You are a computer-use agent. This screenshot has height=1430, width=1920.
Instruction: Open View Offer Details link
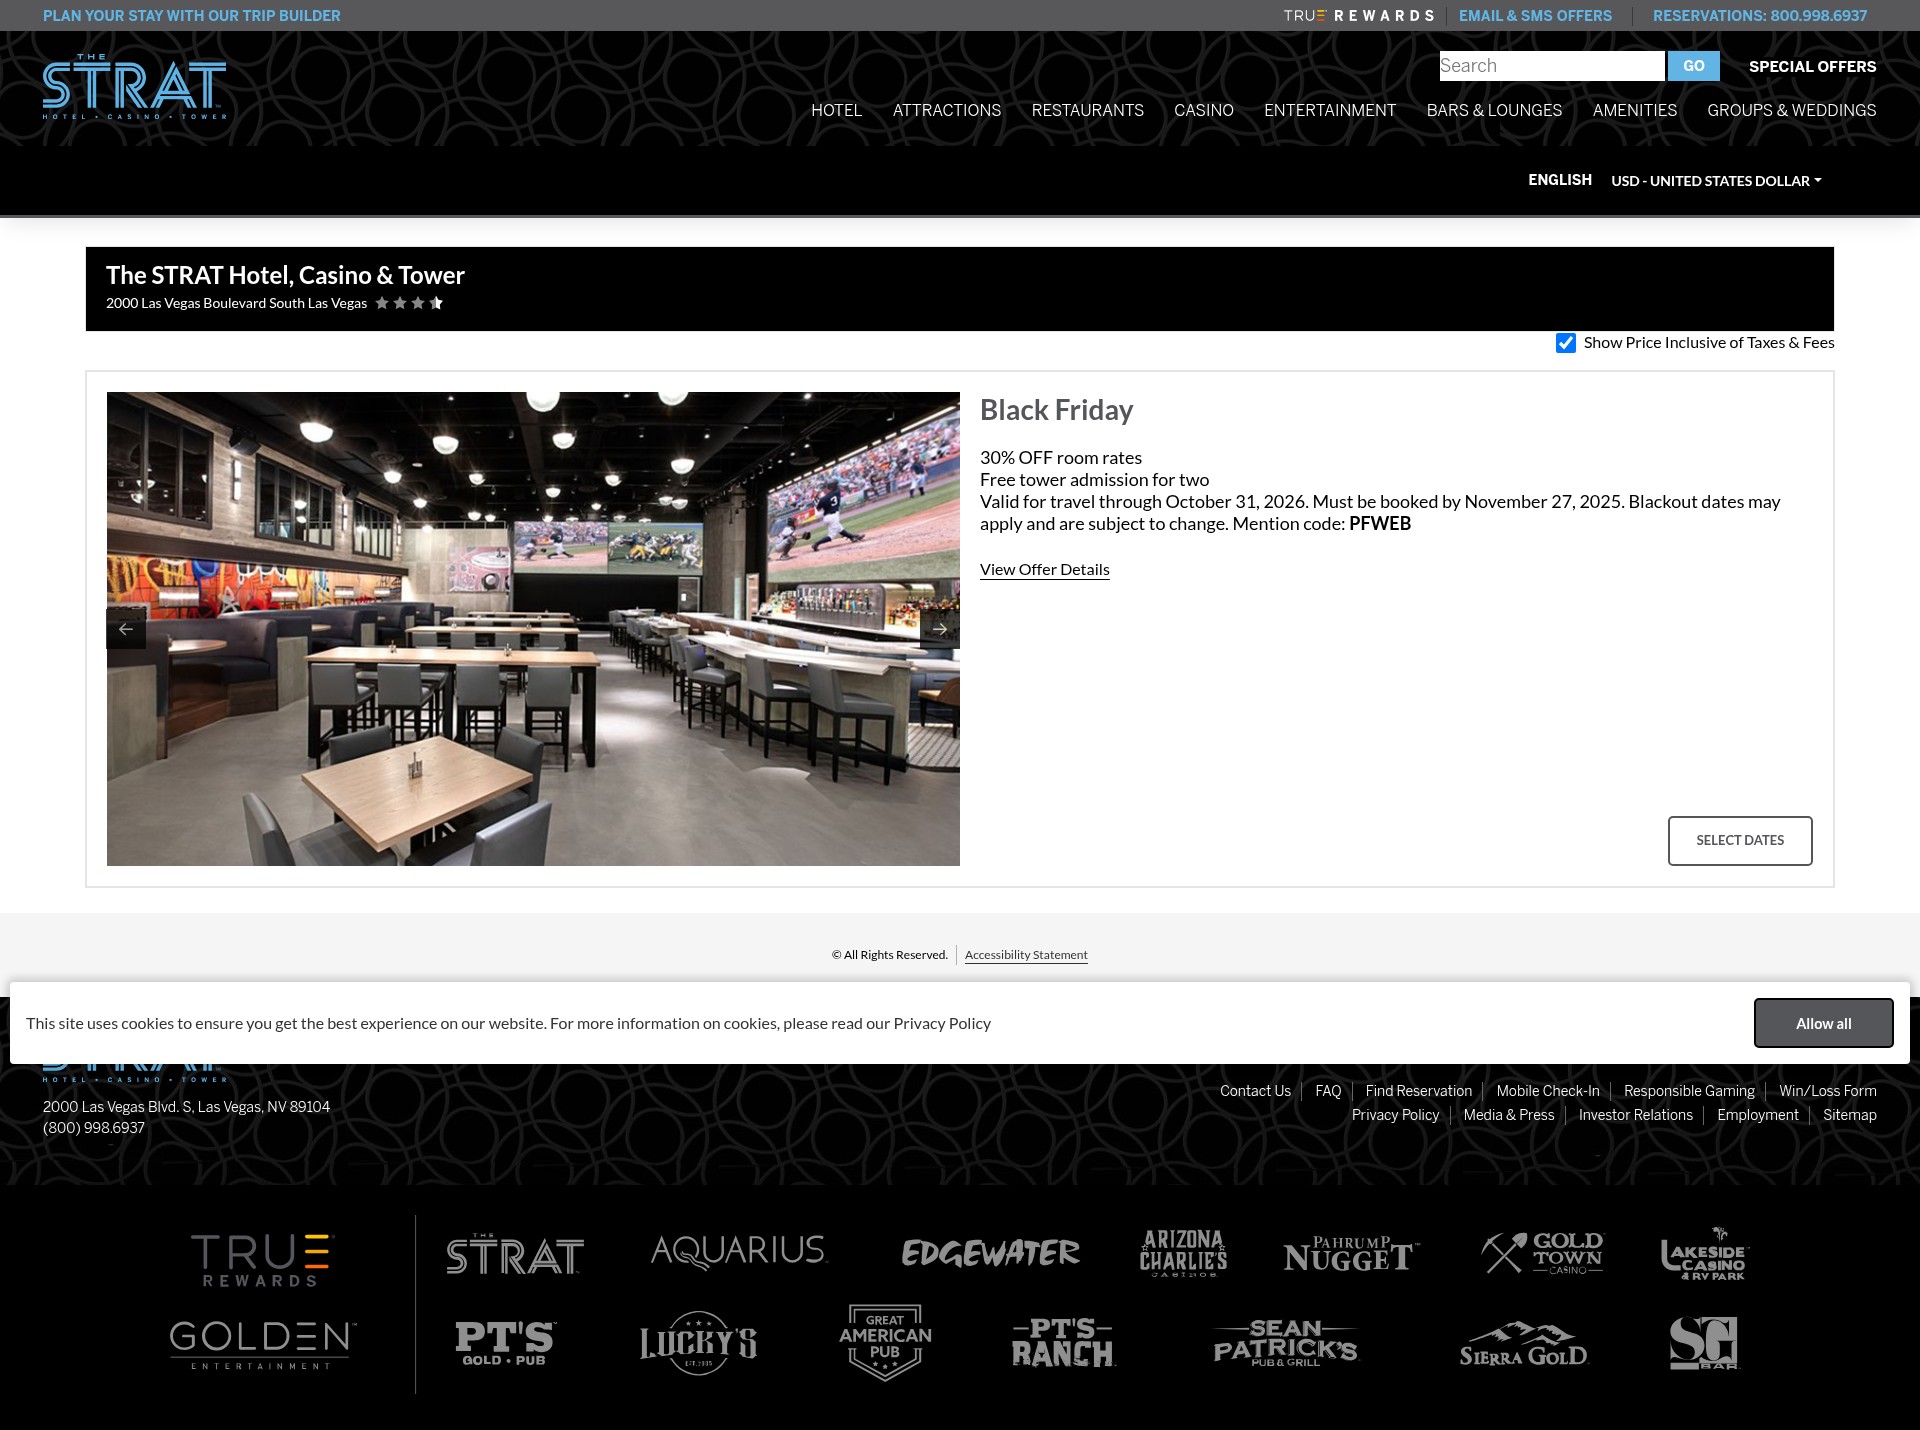pyautogui.click(x=1045, y=570)
